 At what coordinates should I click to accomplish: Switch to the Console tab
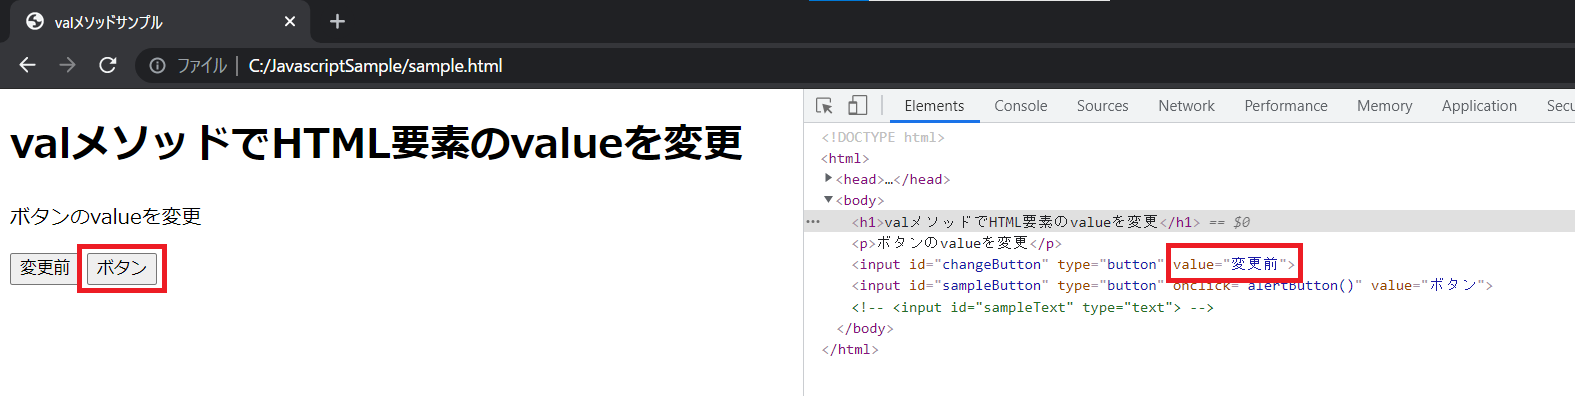pos(1021,106)
